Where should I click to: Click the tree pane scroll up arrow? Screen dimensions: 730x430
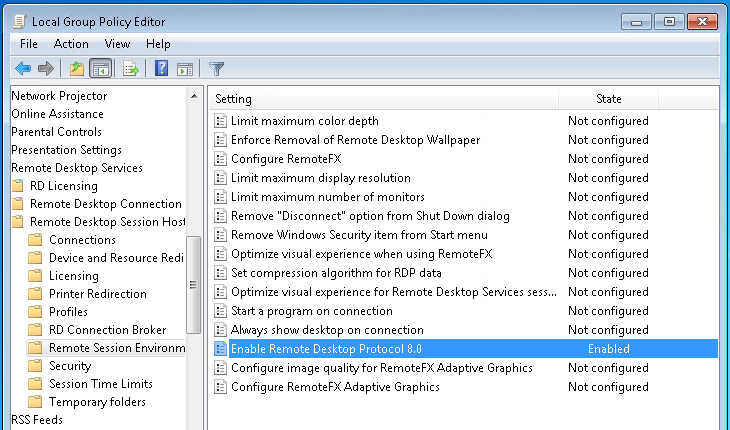(194, 96)
